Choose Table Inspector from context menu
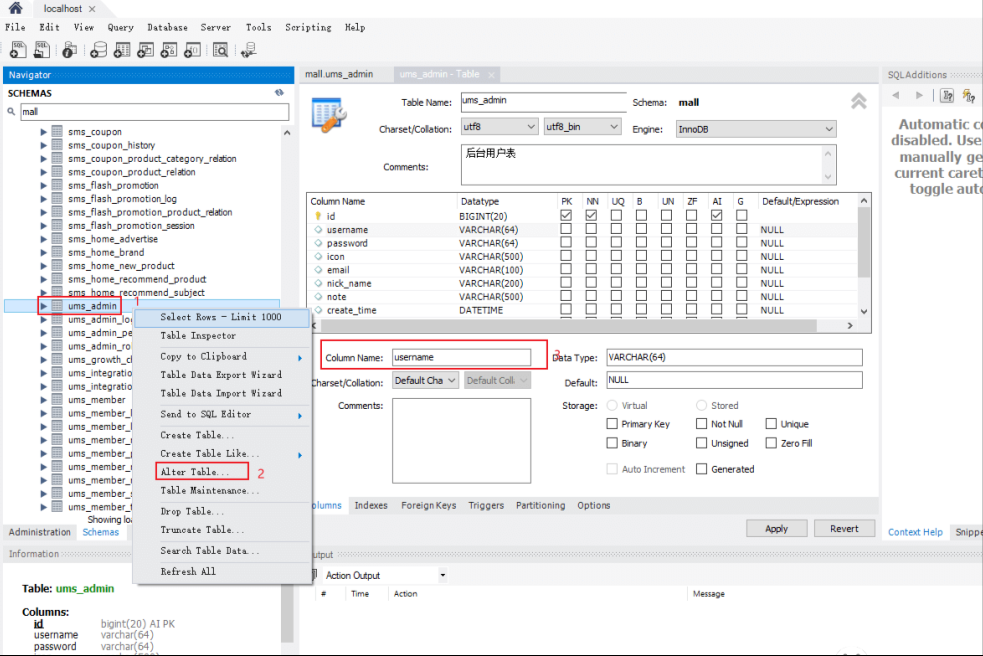 pyautogui.click(x=198, y=336)
